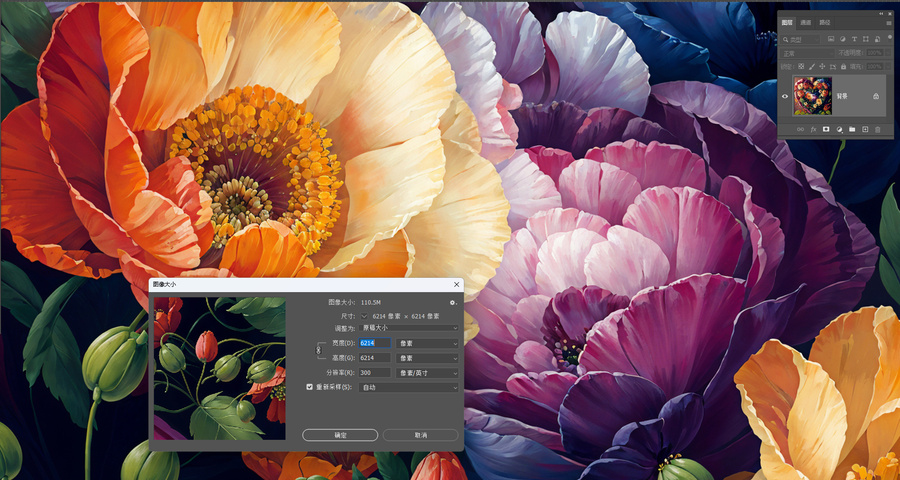This screenshot has height=480, width=900.
Task: Filter layers by adjustment layer icon
Action: [843, 39]
